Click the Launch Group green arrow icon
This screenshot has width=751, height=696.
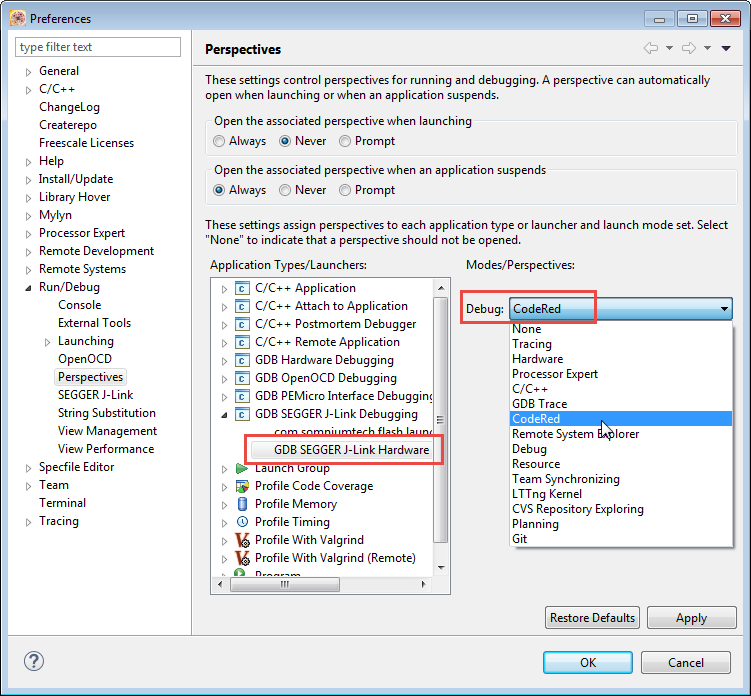pos(242,468)
